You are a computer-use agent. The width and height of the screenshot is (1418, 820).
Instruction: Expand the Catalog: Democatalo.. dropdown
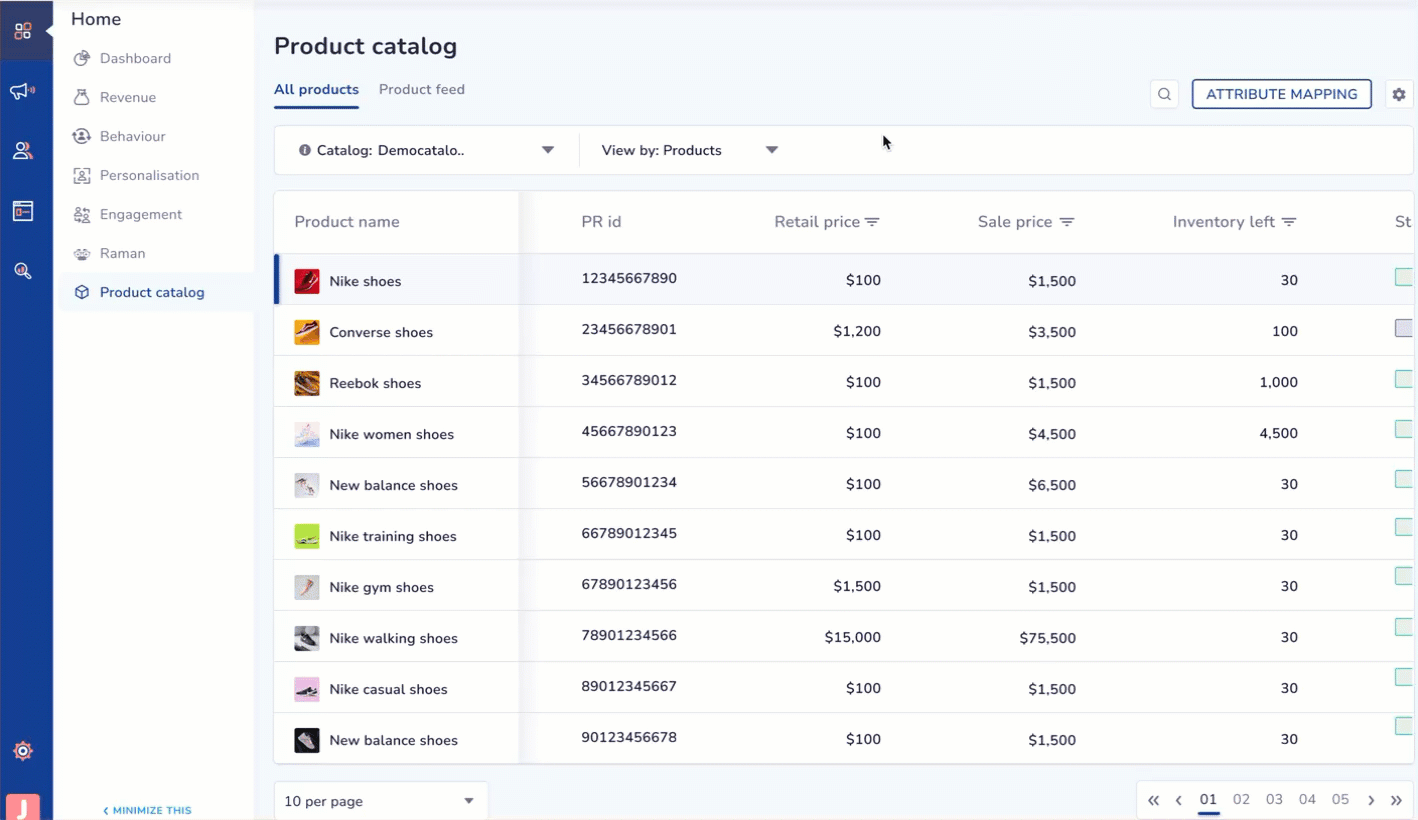427,150
